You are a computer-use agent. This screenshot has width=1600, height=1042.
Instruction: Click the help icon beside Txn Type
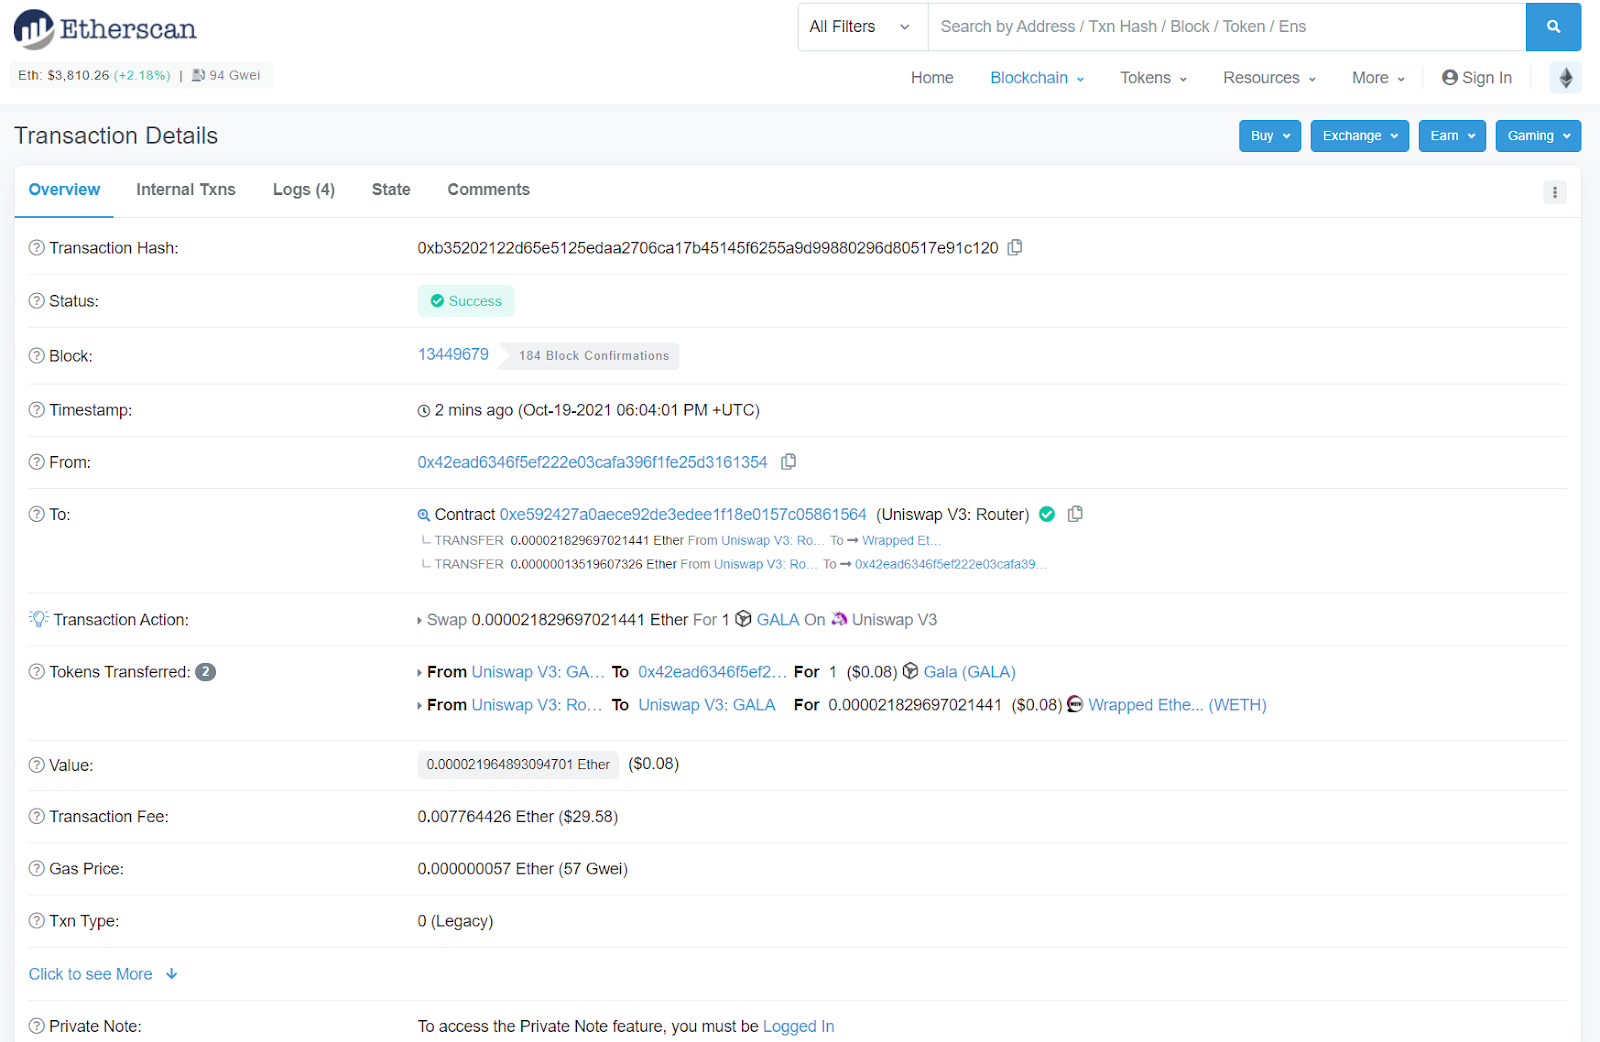(x=37, y=921)
